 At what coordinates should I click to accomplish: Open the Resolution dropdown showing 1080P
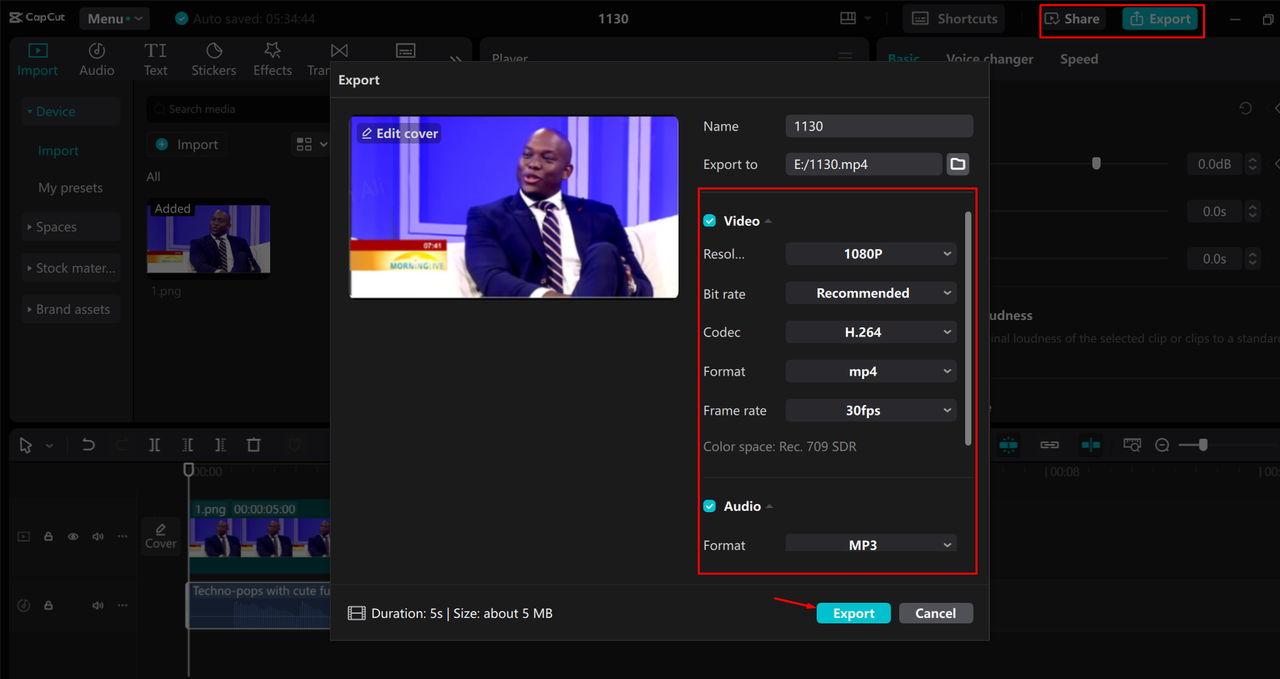click(871, 254)
